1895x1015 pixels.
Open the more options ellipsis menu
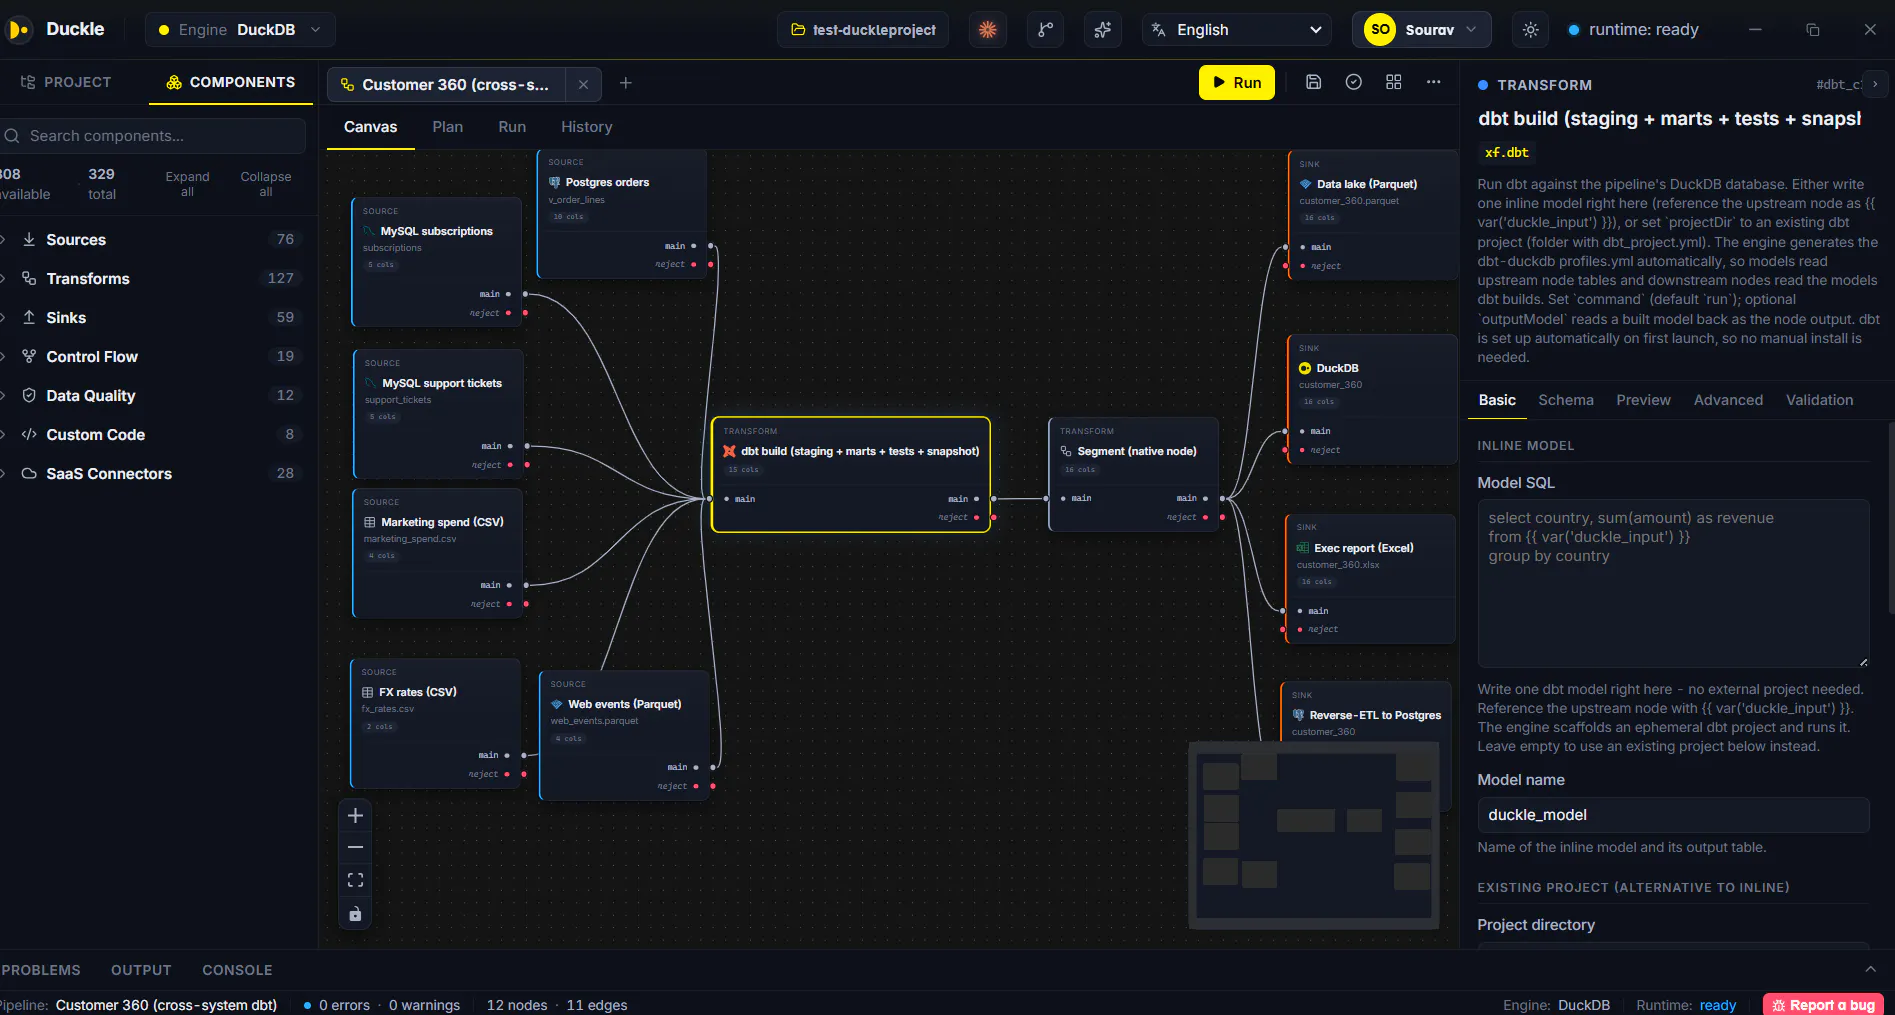click(x=1433, y=82)
